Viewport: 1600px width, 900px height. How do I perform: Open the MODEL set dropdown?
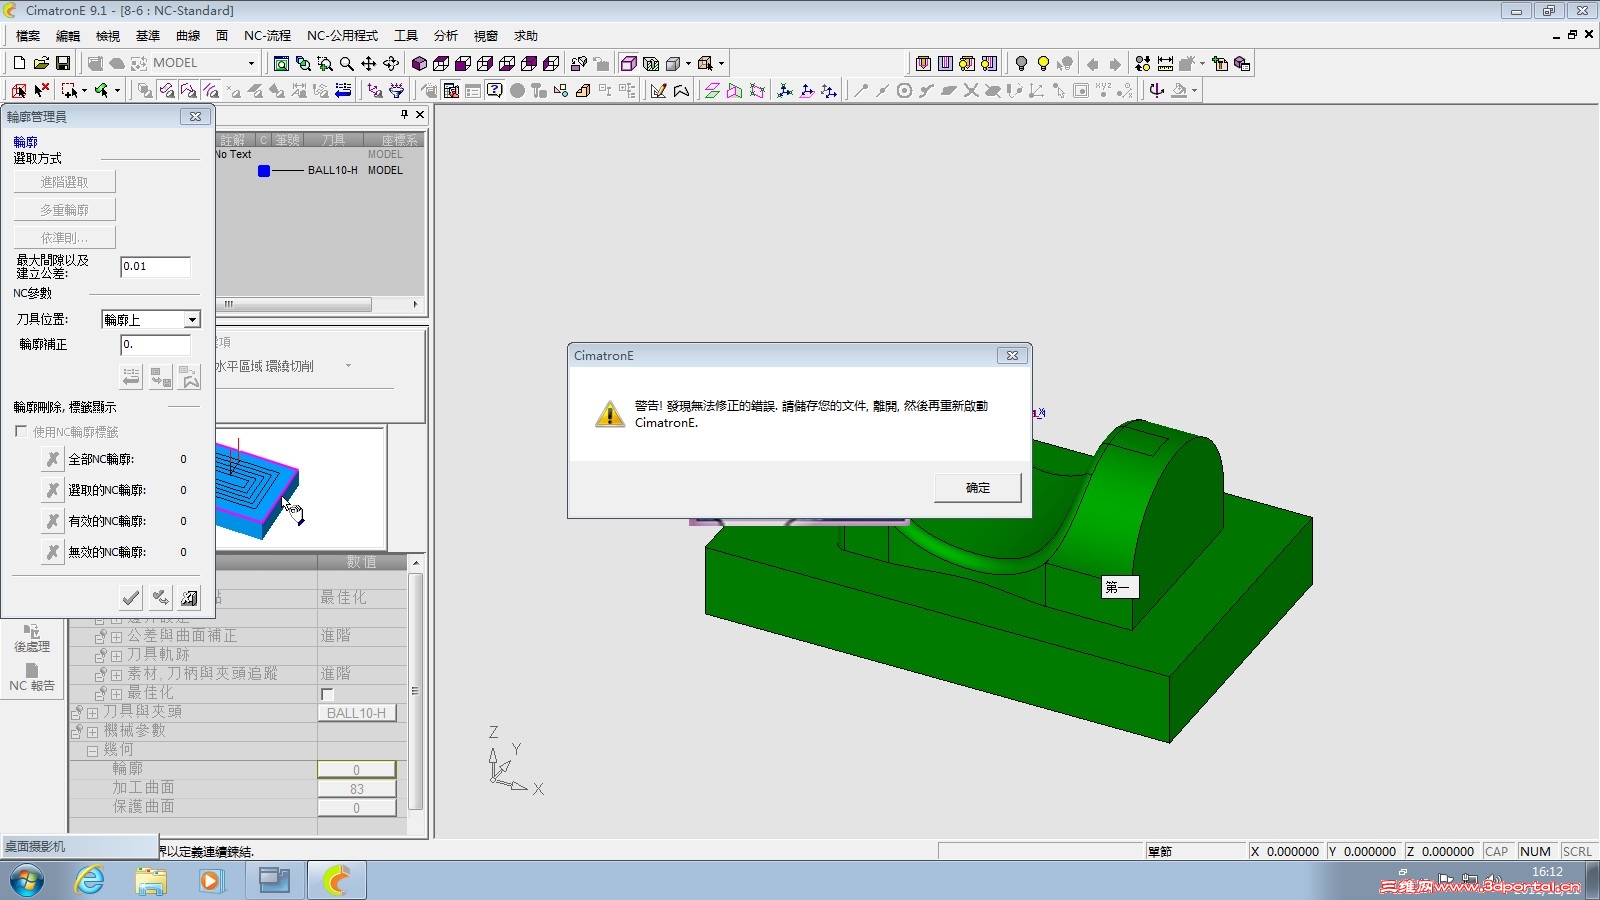251,63
